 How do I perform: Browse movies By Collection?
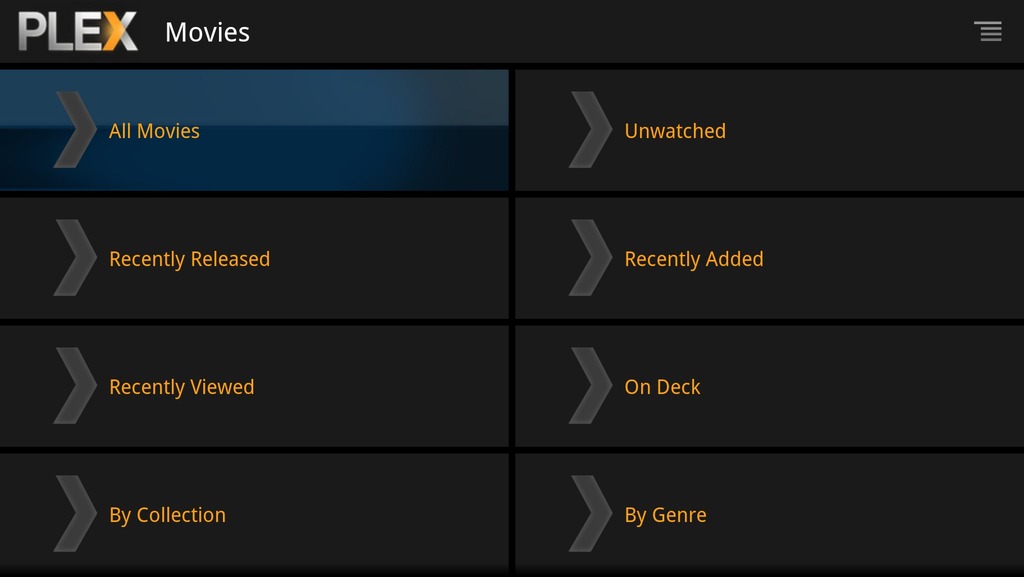click(x=167, y=515)
